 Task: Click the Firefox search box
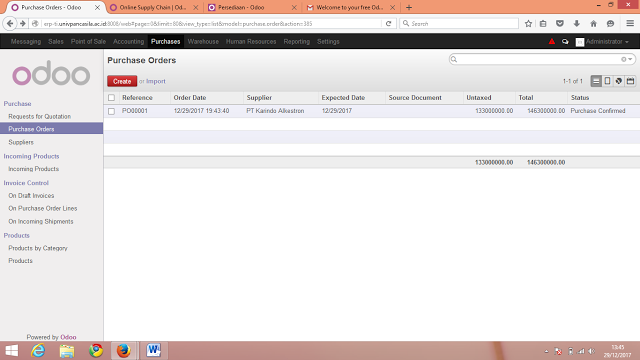tap(459, 24)
